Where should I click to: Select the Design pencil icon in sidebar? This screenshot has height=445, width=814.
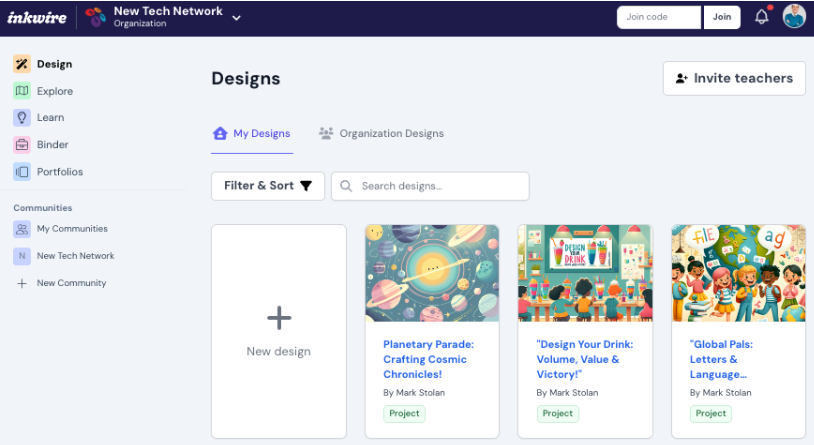[22, 64]
